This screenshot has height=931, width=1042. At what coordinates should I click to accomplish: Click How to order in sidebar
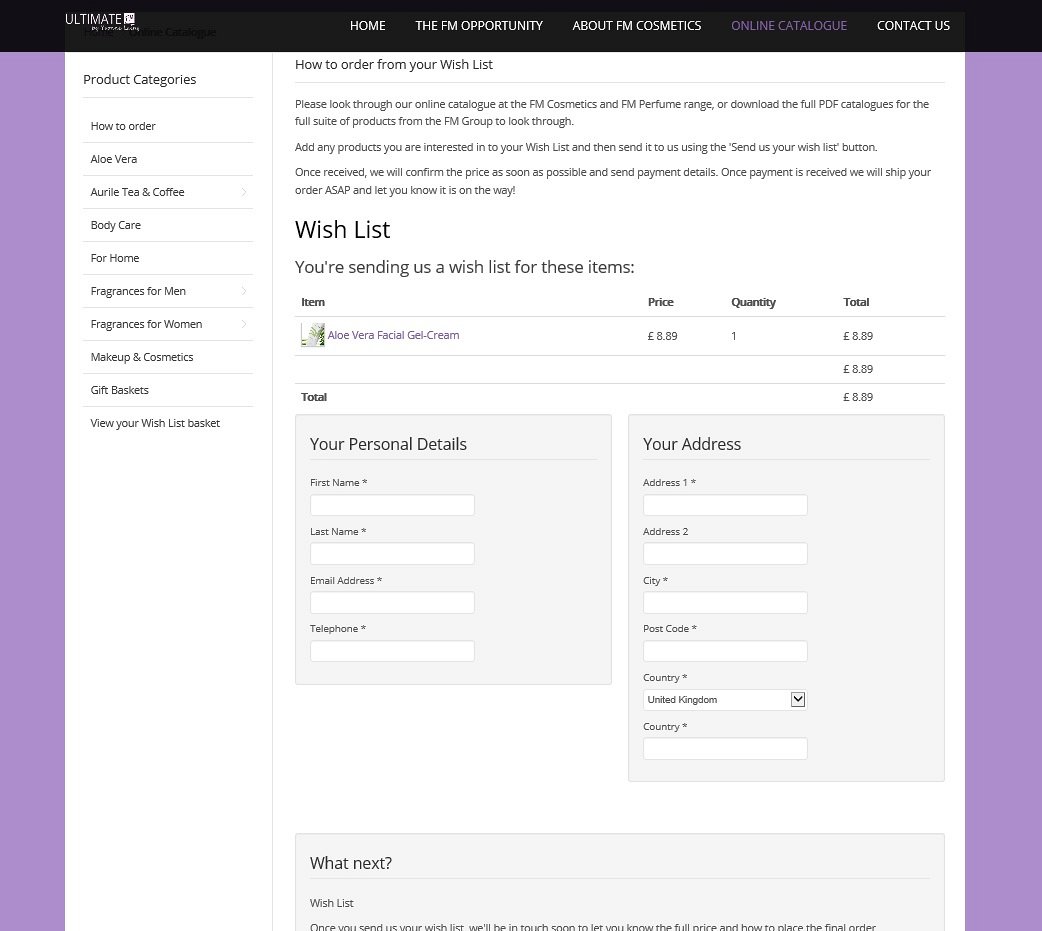(x=123, y=126)
